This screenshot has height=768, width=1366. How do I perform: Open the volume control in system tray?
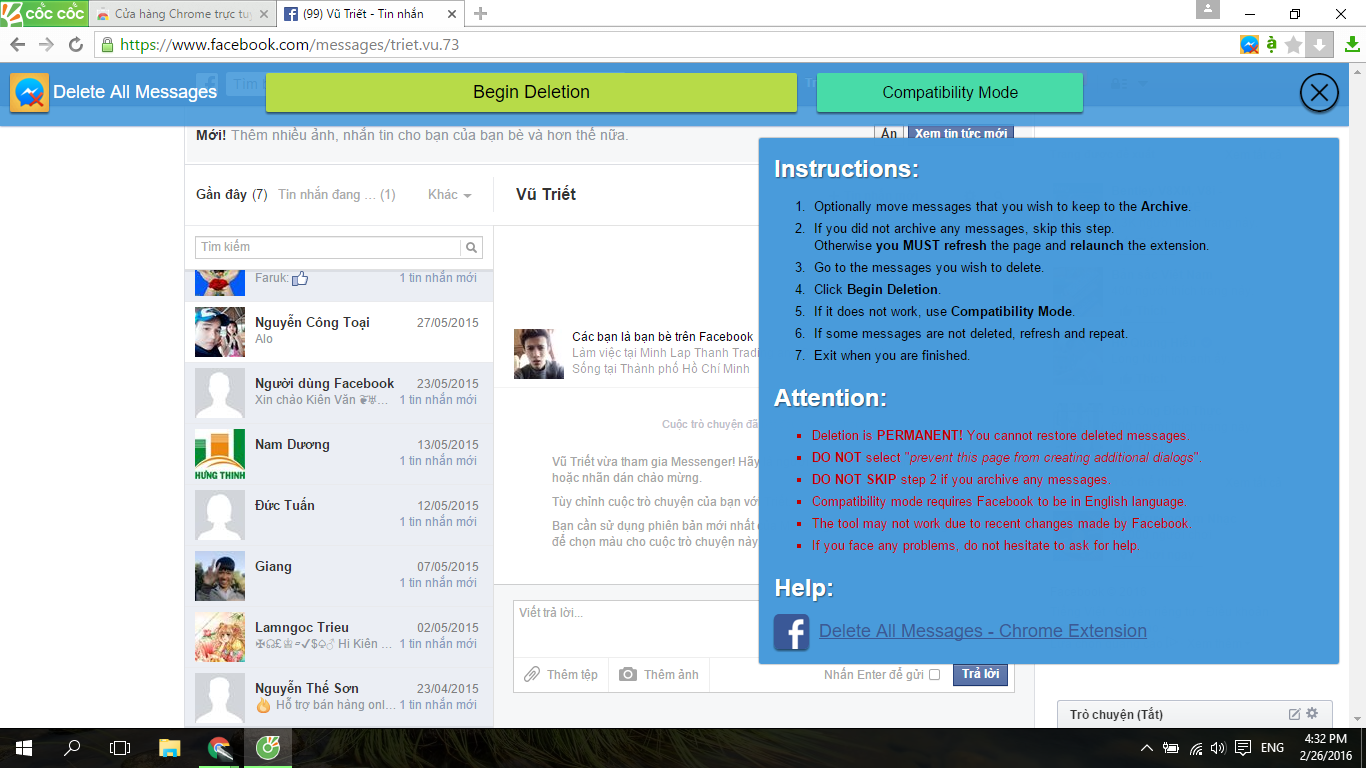1218,748
